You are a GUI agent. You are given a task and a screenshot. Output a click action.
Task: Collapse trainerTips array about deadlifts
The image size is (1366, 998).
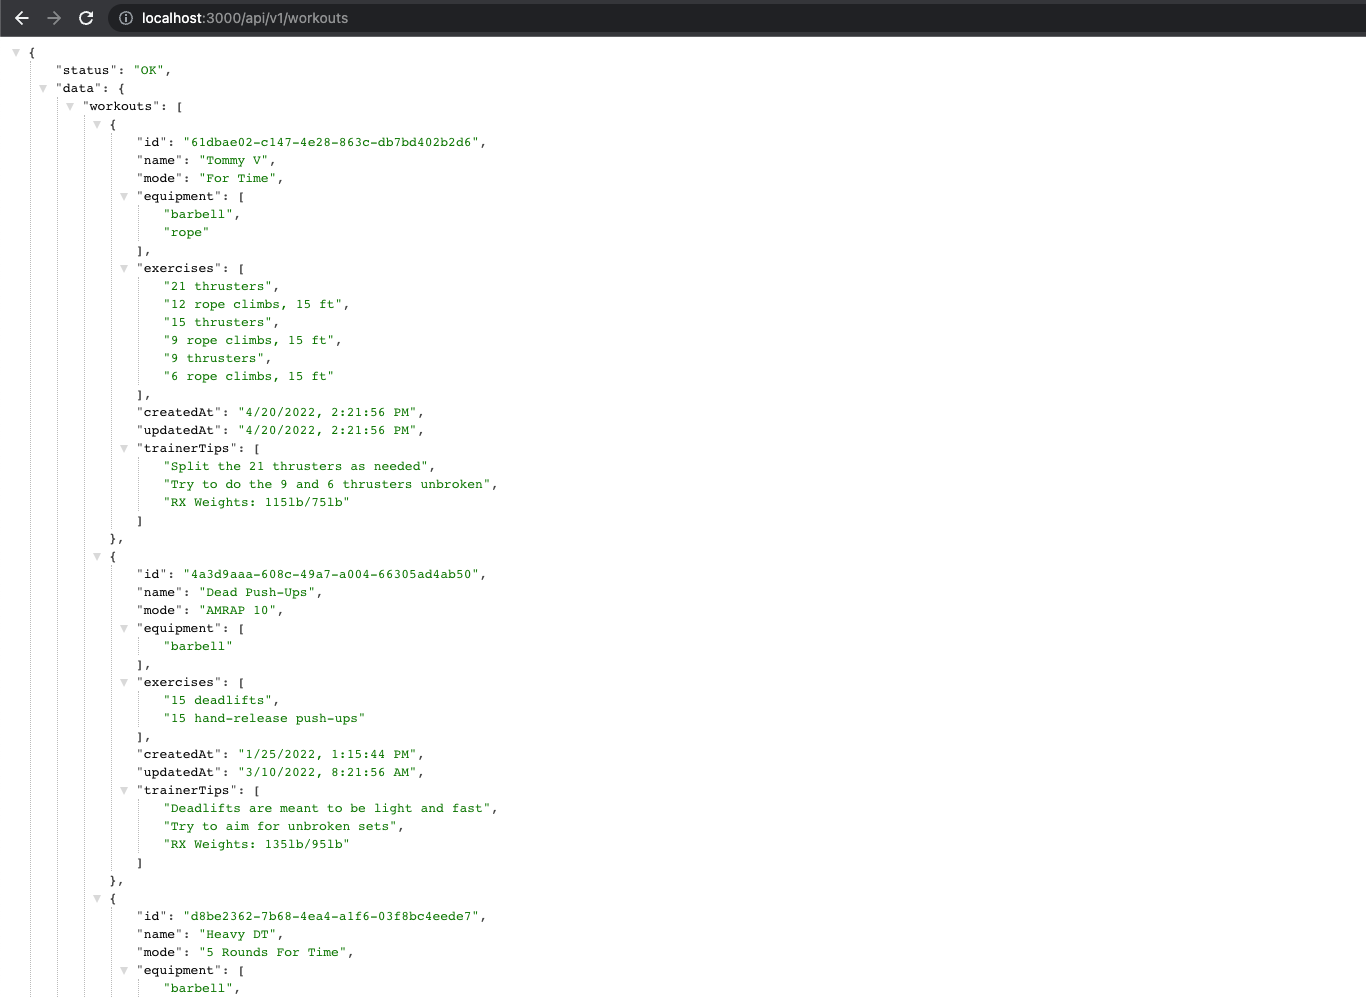pos(124,790)
